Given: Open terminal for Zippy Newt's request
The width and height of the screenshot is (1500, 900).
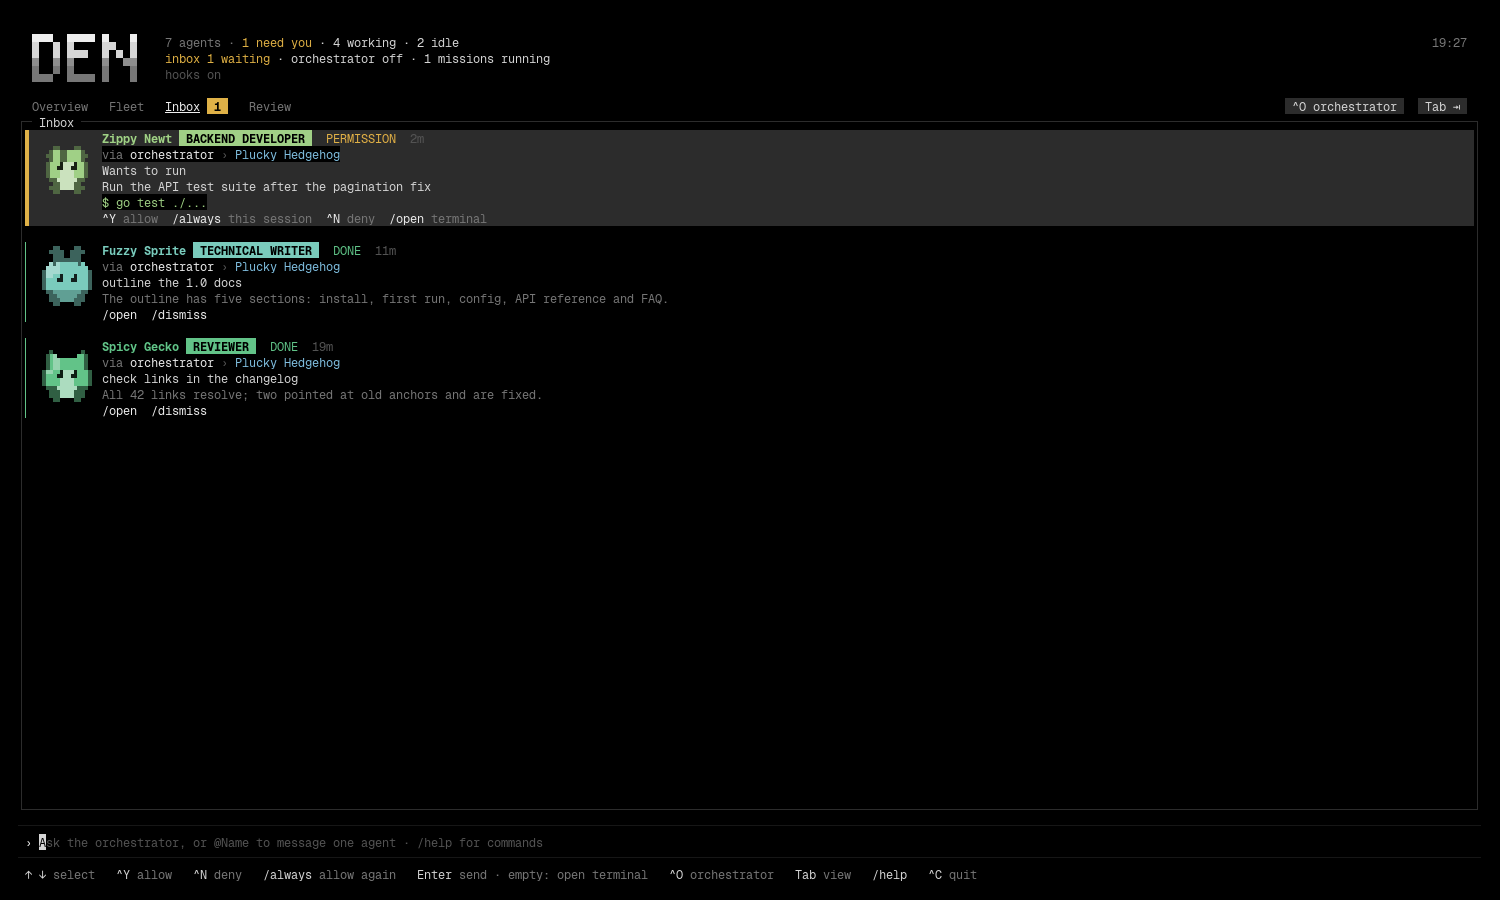Looking at the screenshot, I should click(x=438, y=219).
